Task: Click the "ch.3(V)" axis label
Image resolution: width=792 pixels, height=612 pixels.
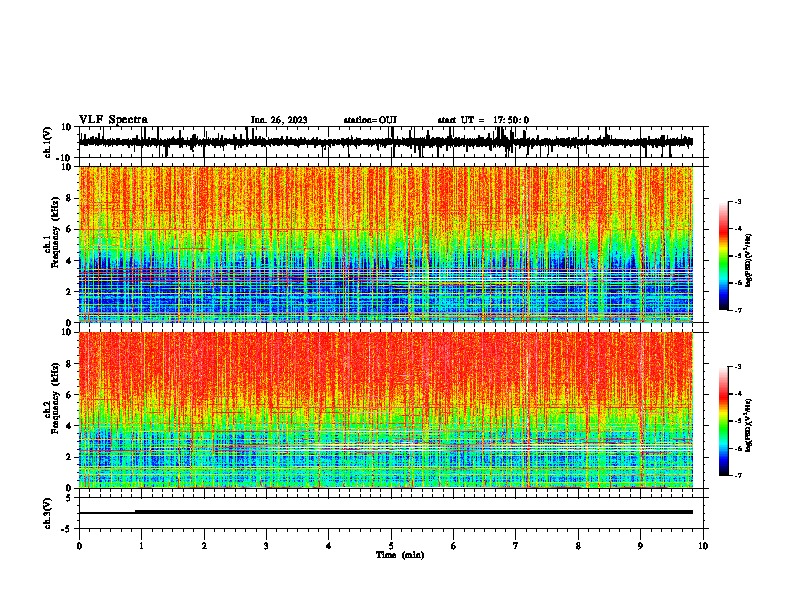Action: (x=48, y=513)
